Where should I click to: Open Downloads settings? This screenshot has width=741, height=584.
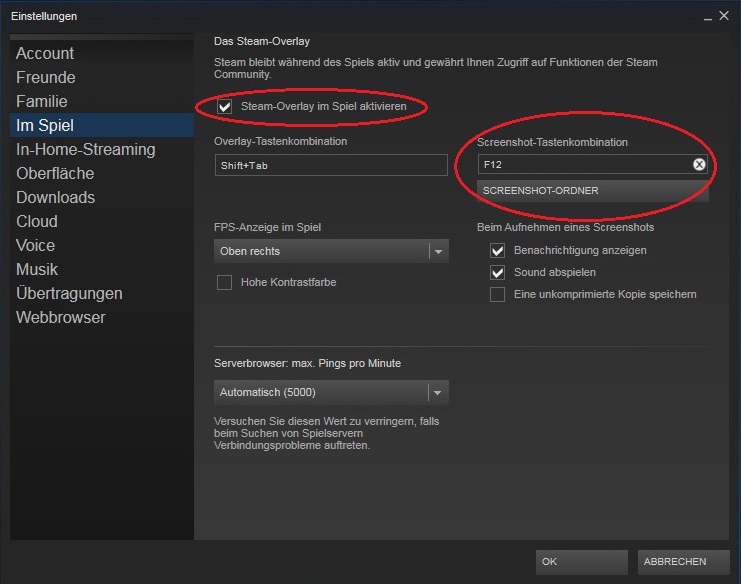pos(102,198)
